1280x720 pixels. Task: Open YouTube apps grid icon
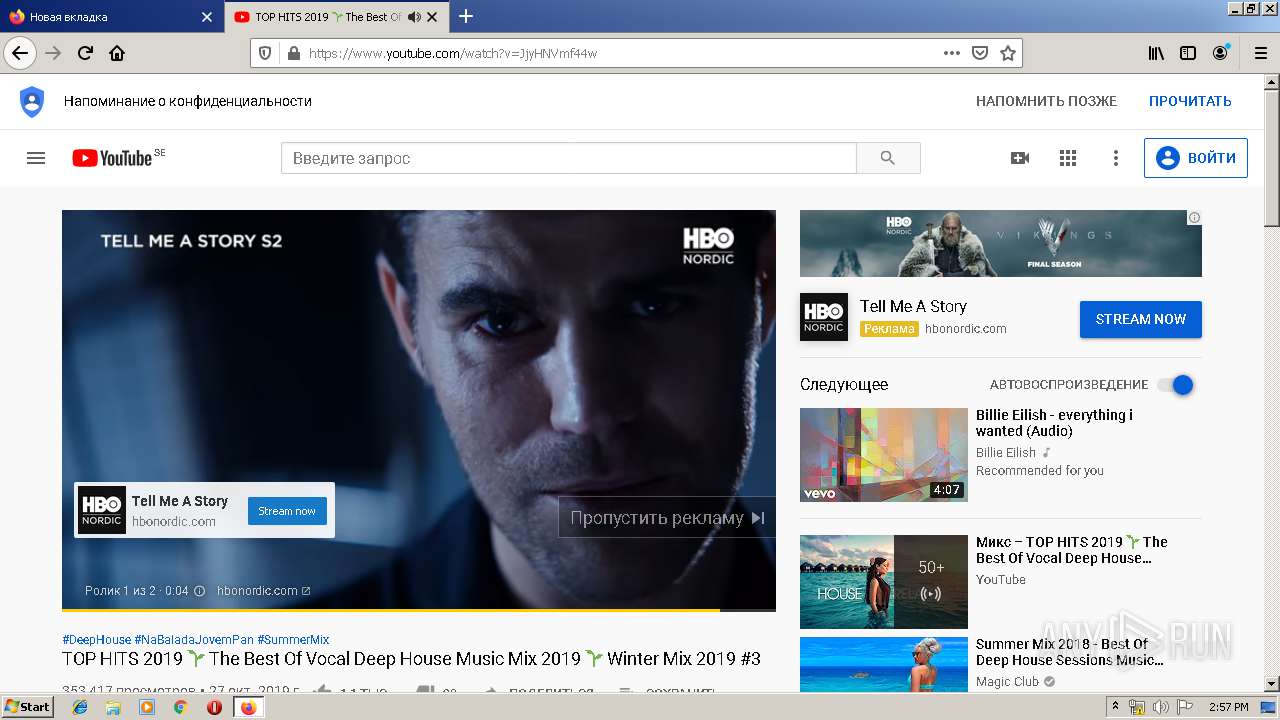1068,158
